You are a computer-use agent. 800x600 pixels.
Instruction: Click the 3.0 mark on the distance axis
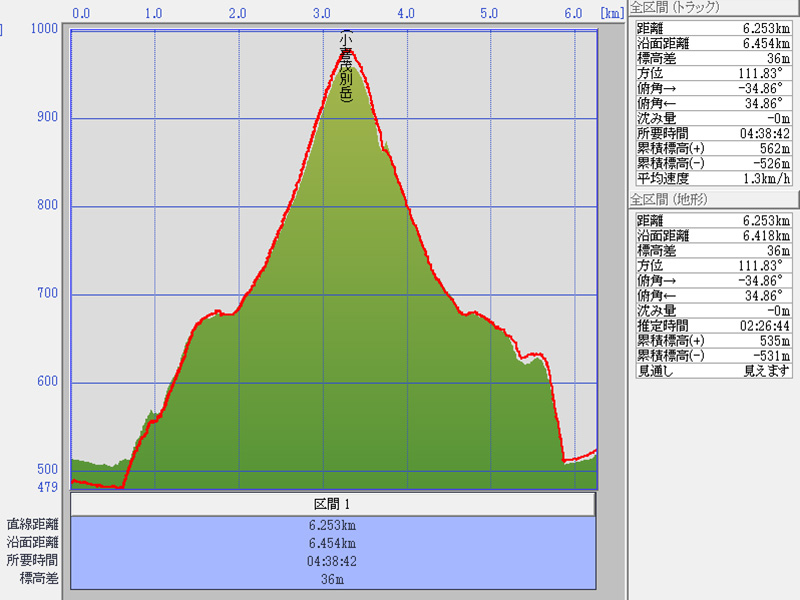point(322,13)
